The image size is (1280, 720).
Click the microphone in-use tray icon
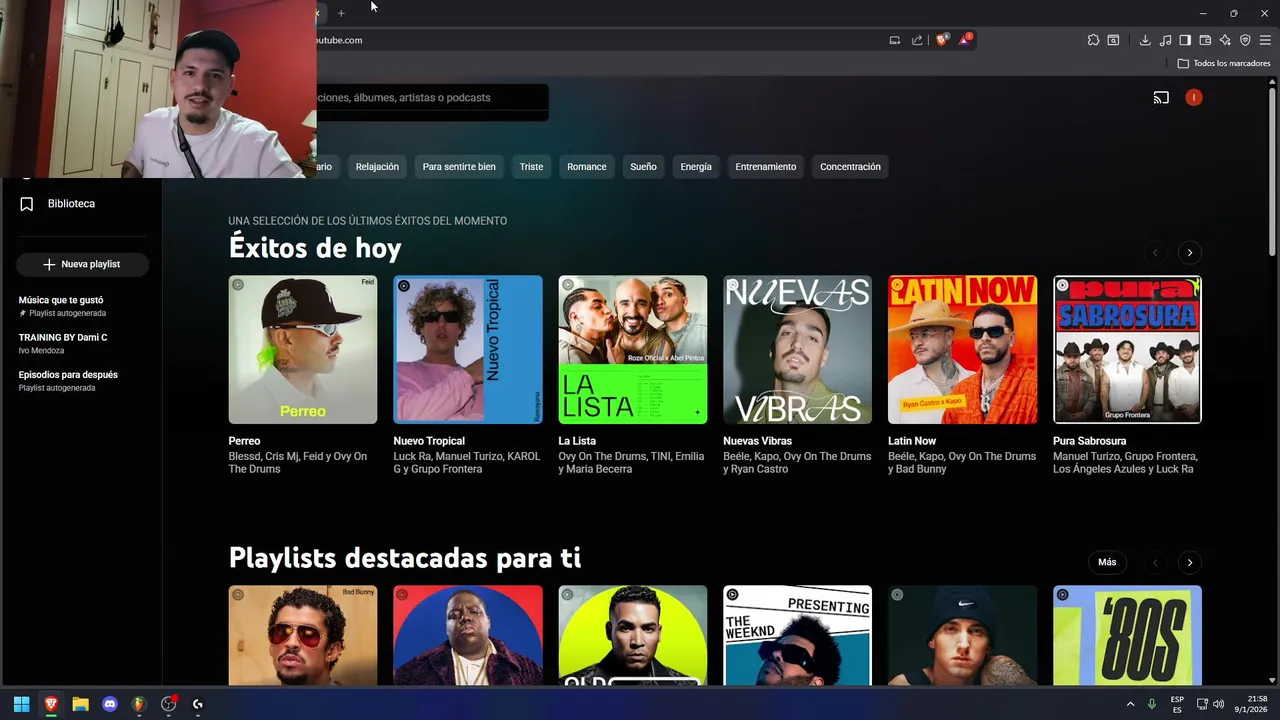click(1153, 704)
